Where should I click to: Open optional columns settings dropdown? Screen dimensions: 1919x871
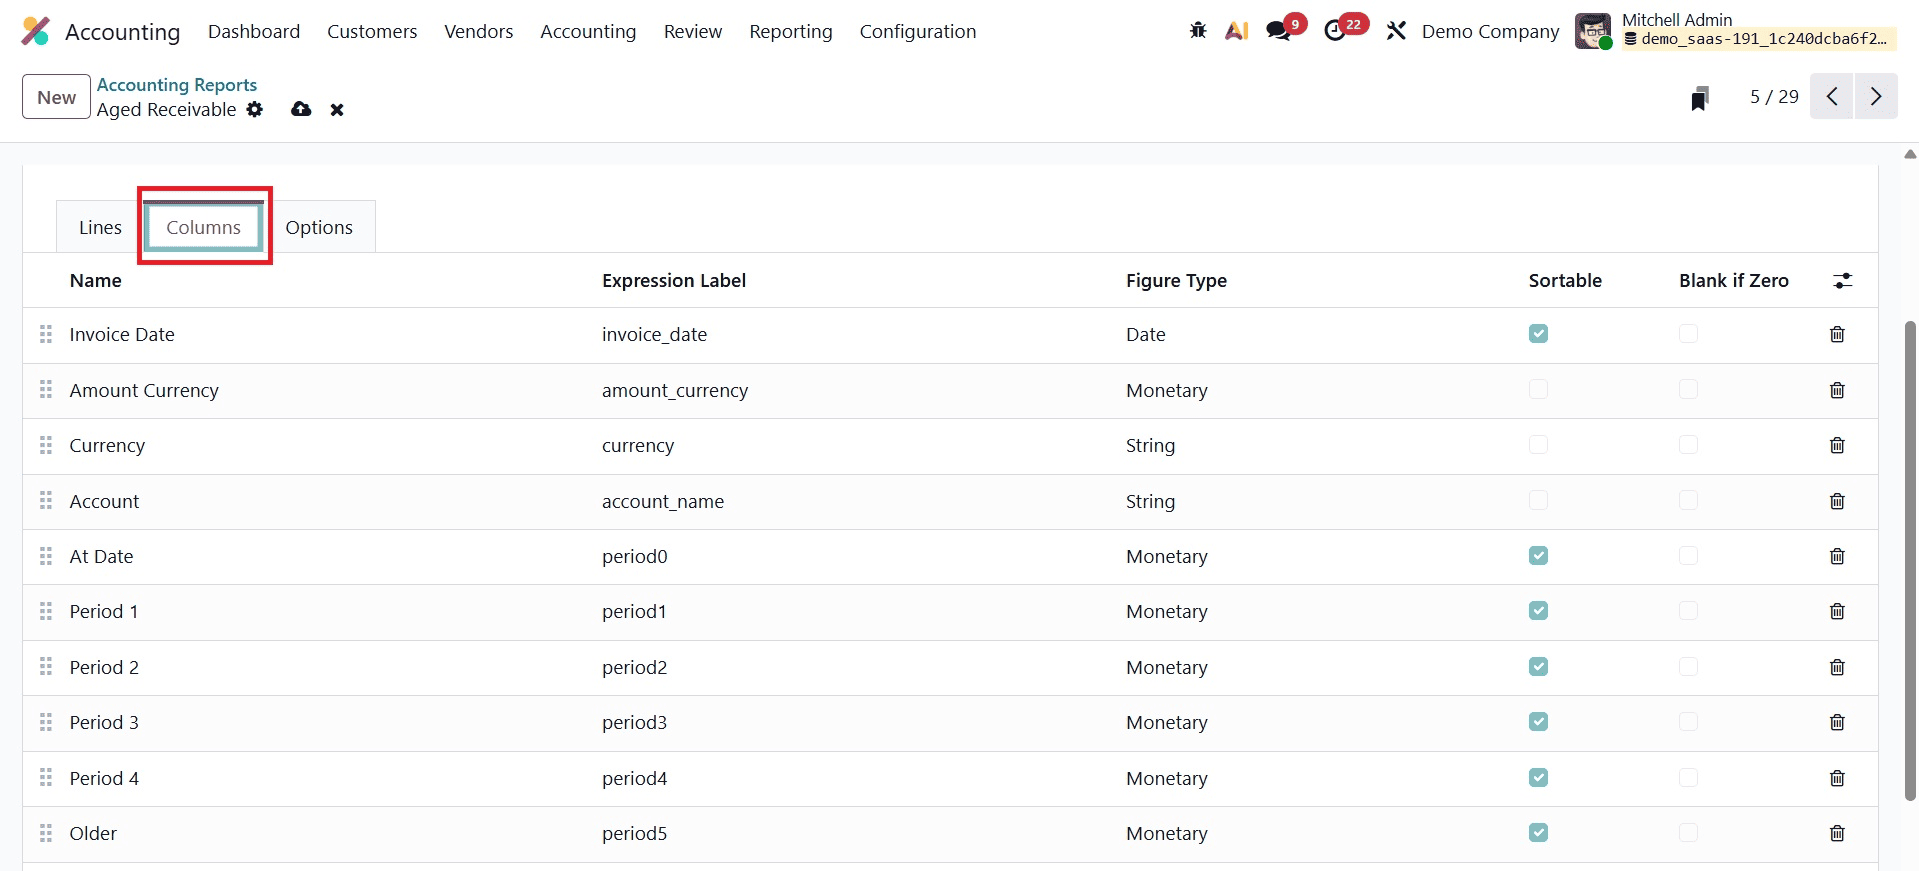[x=1842, y=281]
